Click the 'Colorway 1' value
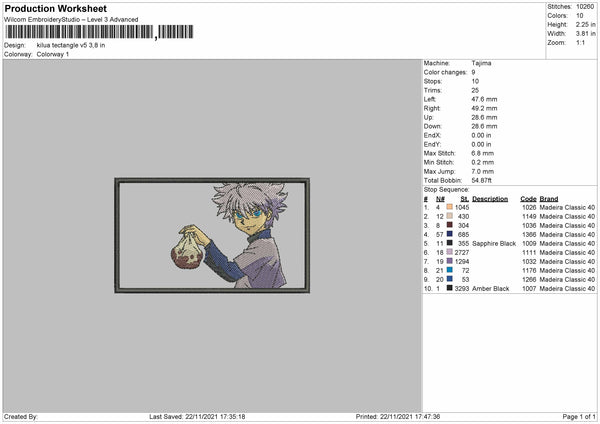Screen dimensions: 600x424 (53, 54)
